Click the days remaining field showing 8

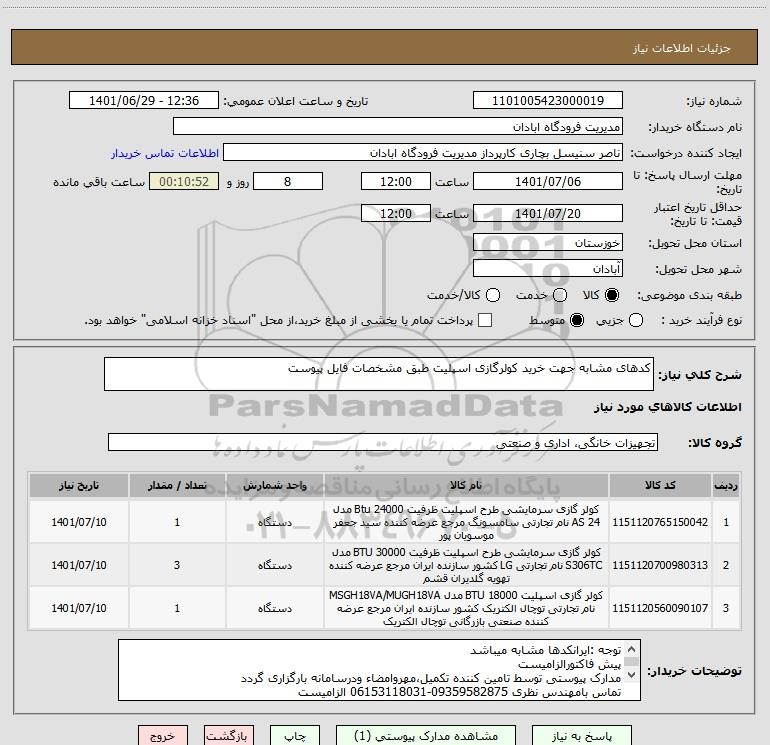pos(288,181)
